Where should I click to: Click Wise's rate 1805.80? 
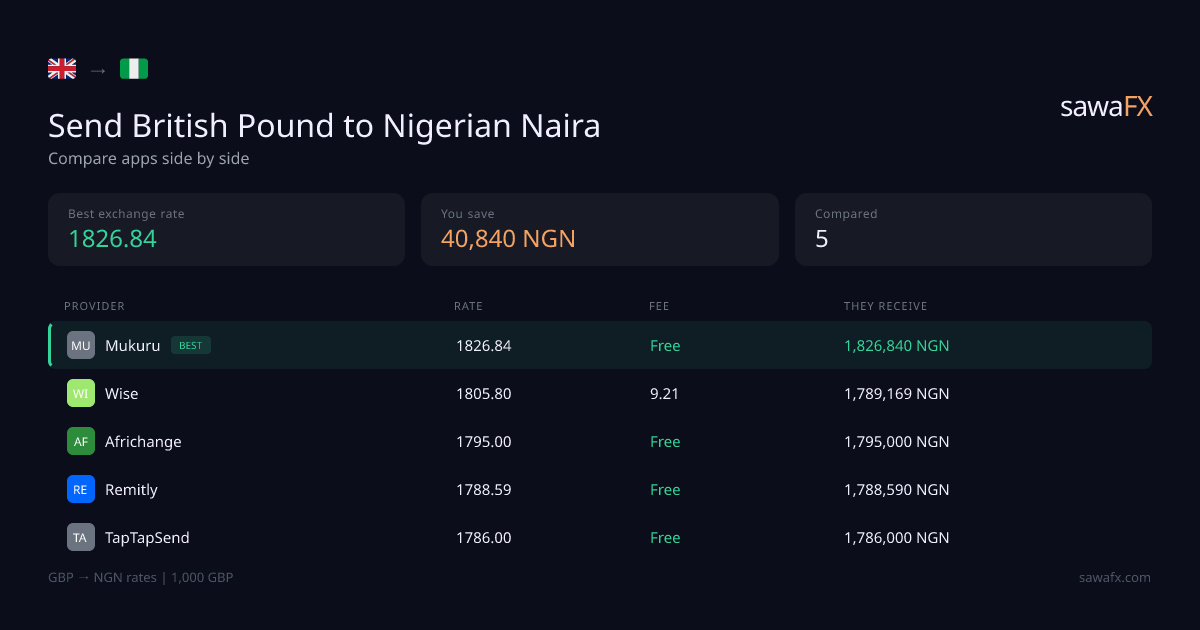484,393
